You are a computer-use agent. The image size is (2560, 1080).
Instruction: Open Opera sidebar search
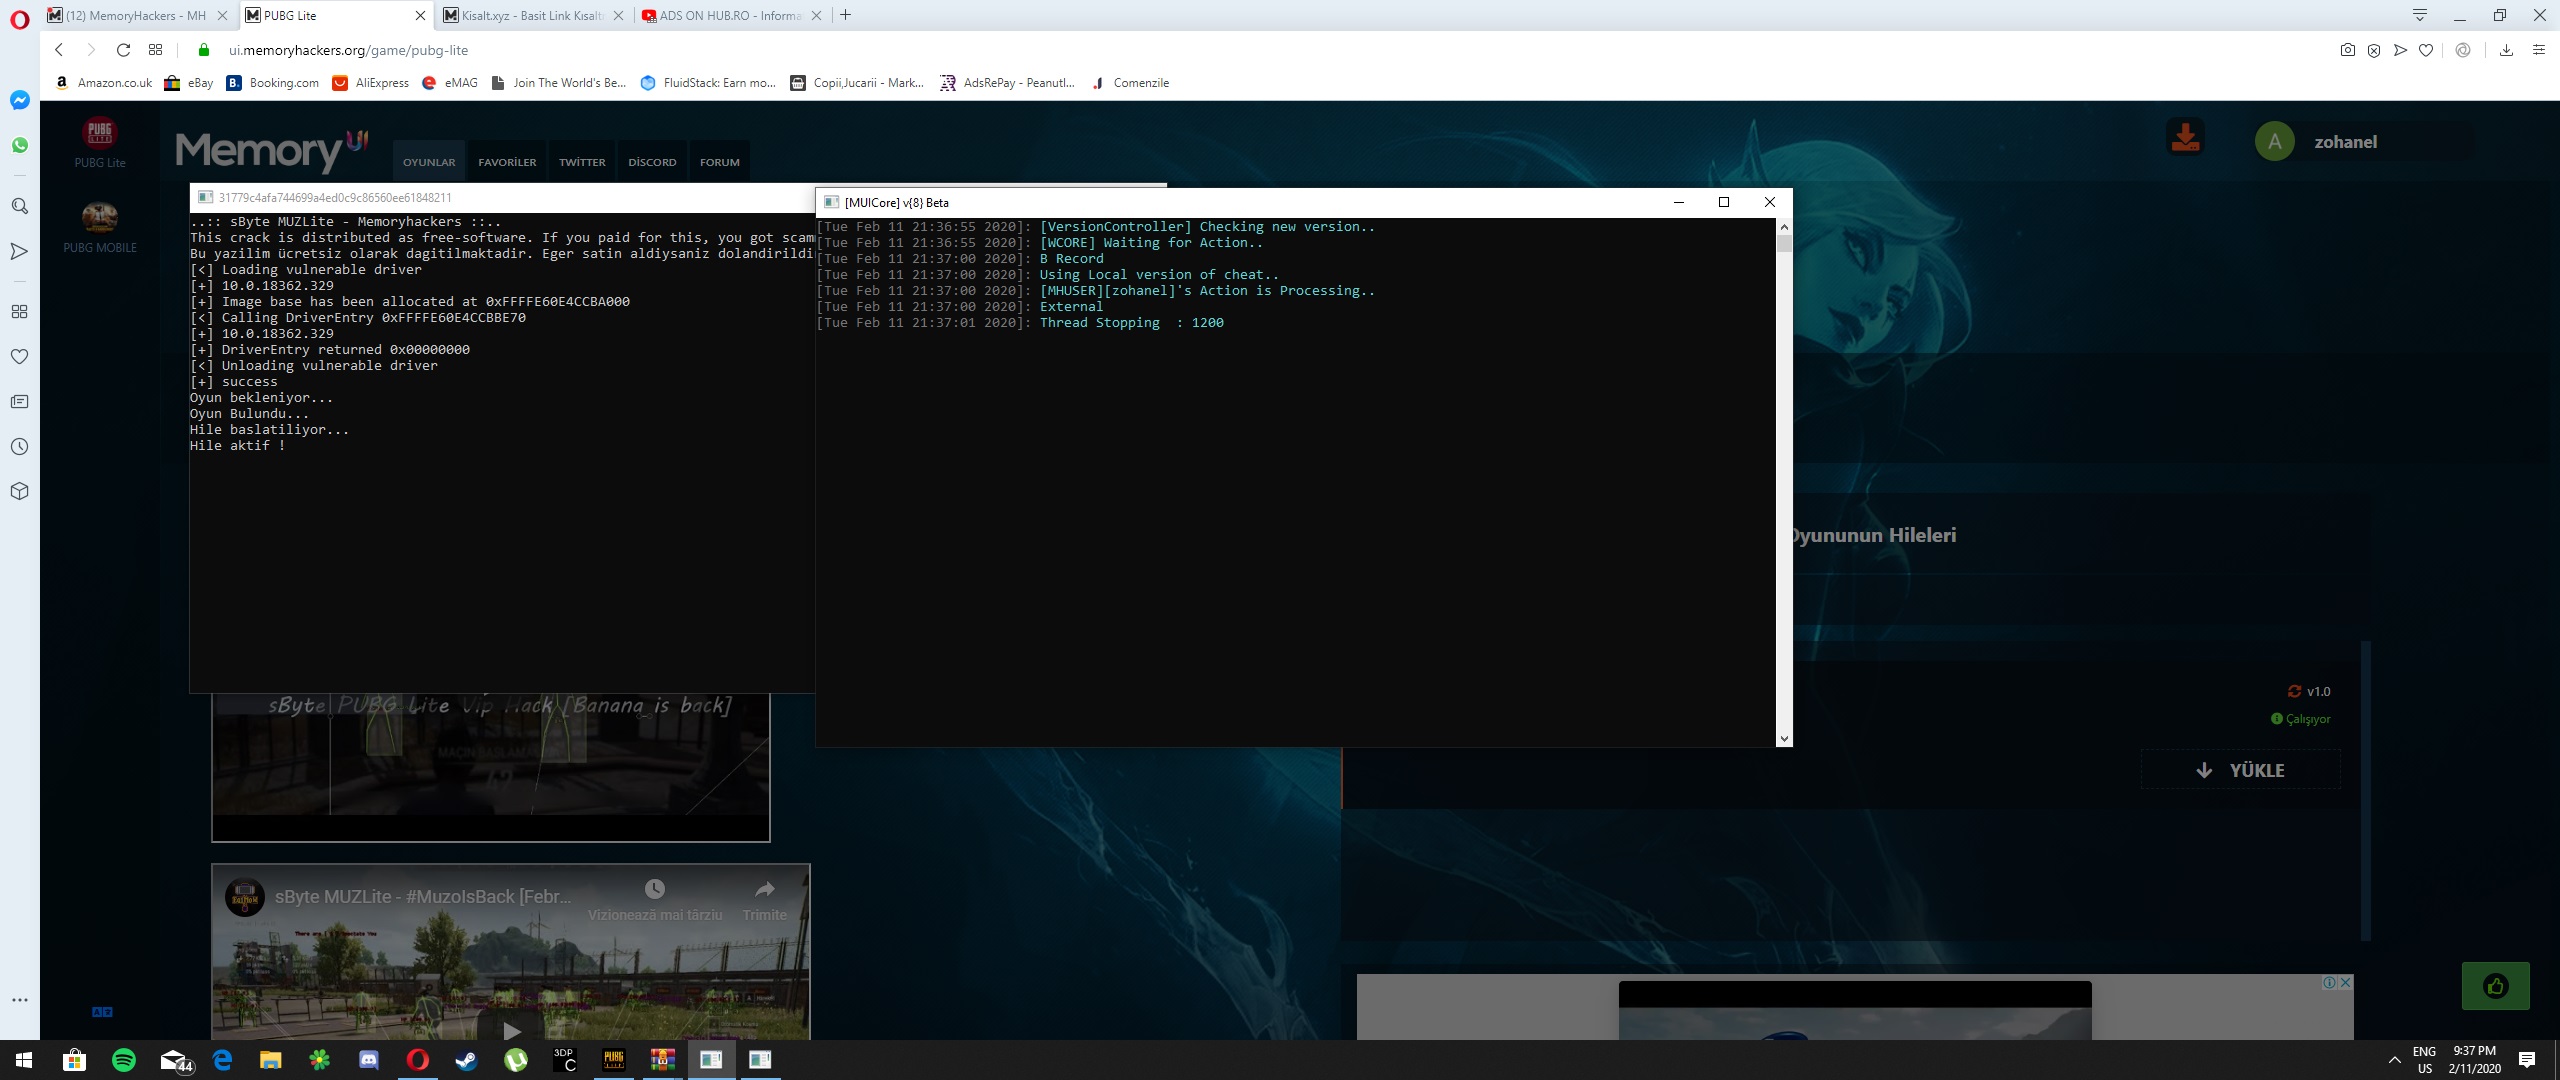[19, 206]
